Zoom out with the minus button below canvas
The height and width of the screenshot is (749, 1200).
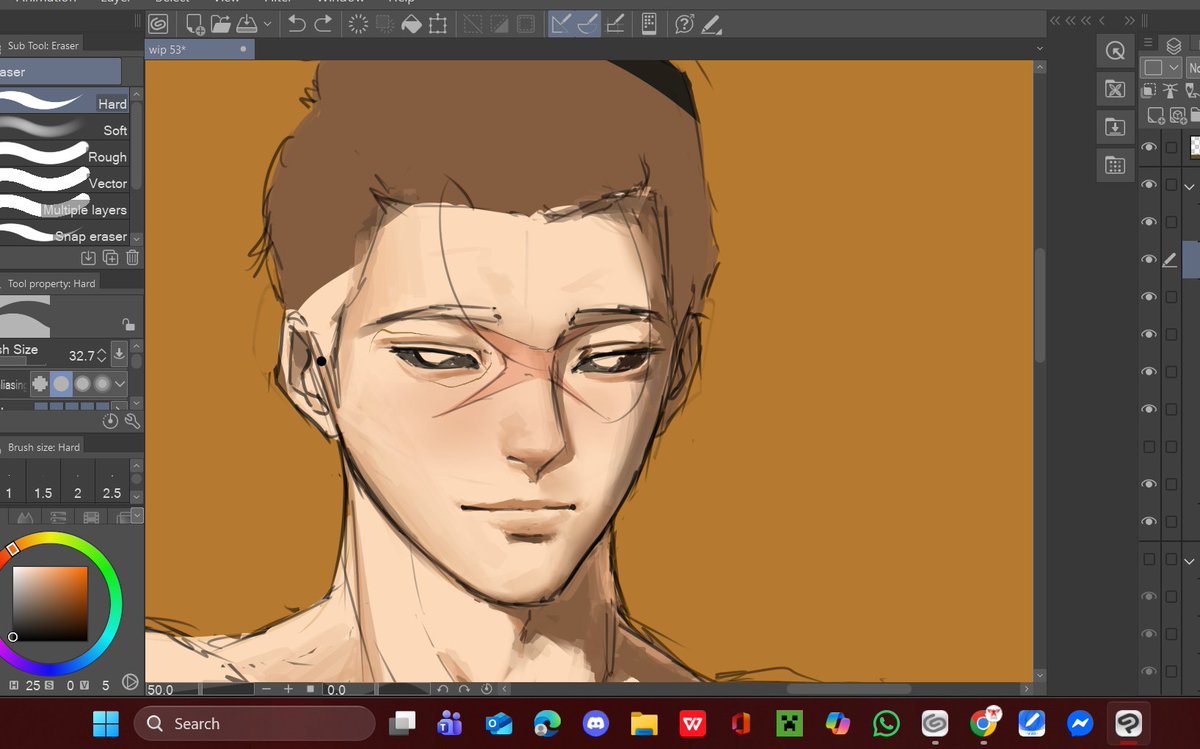pos(267,689)
